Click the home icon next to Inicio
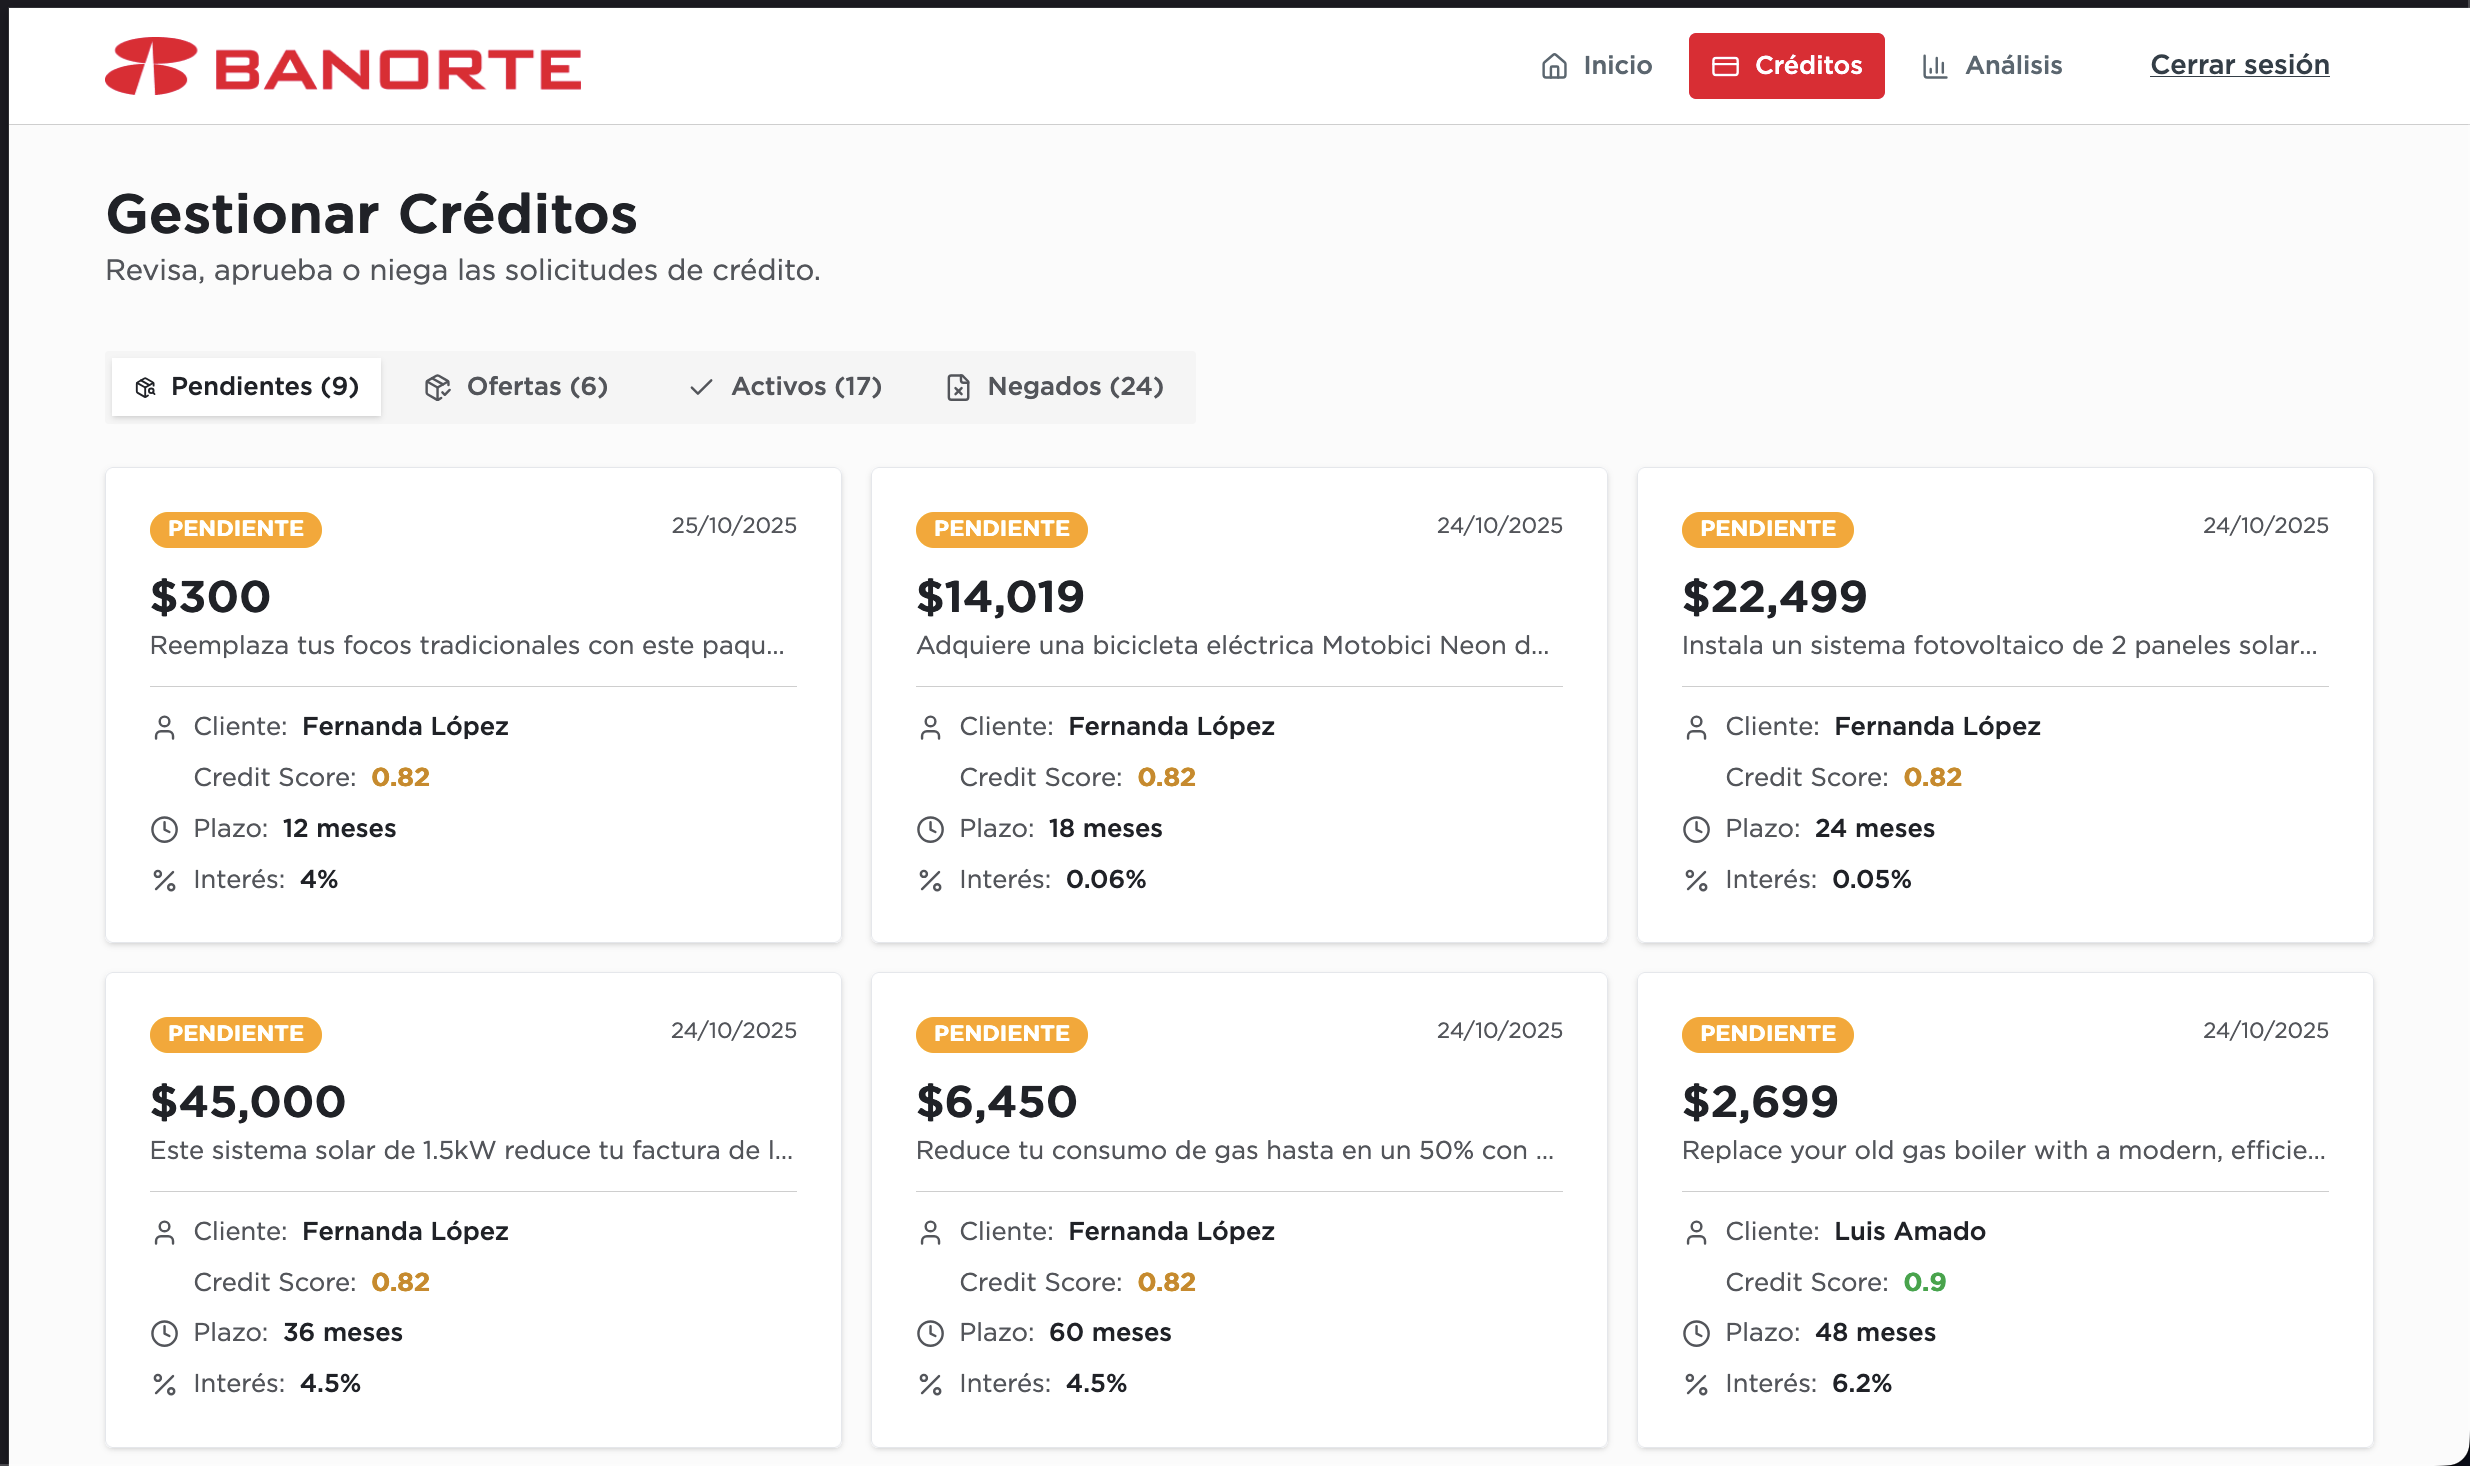The height and width of the screenshot is (1466, 2470). click(1553, 66)
